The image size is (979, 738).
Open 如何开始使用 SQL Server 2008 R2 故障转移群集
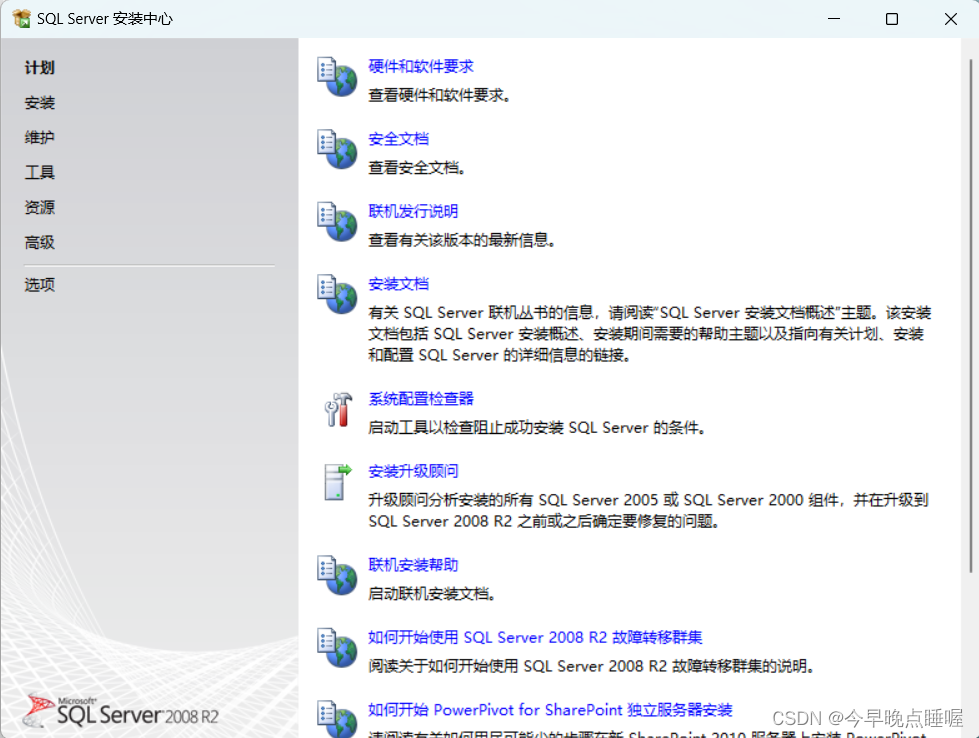point(535,637)
